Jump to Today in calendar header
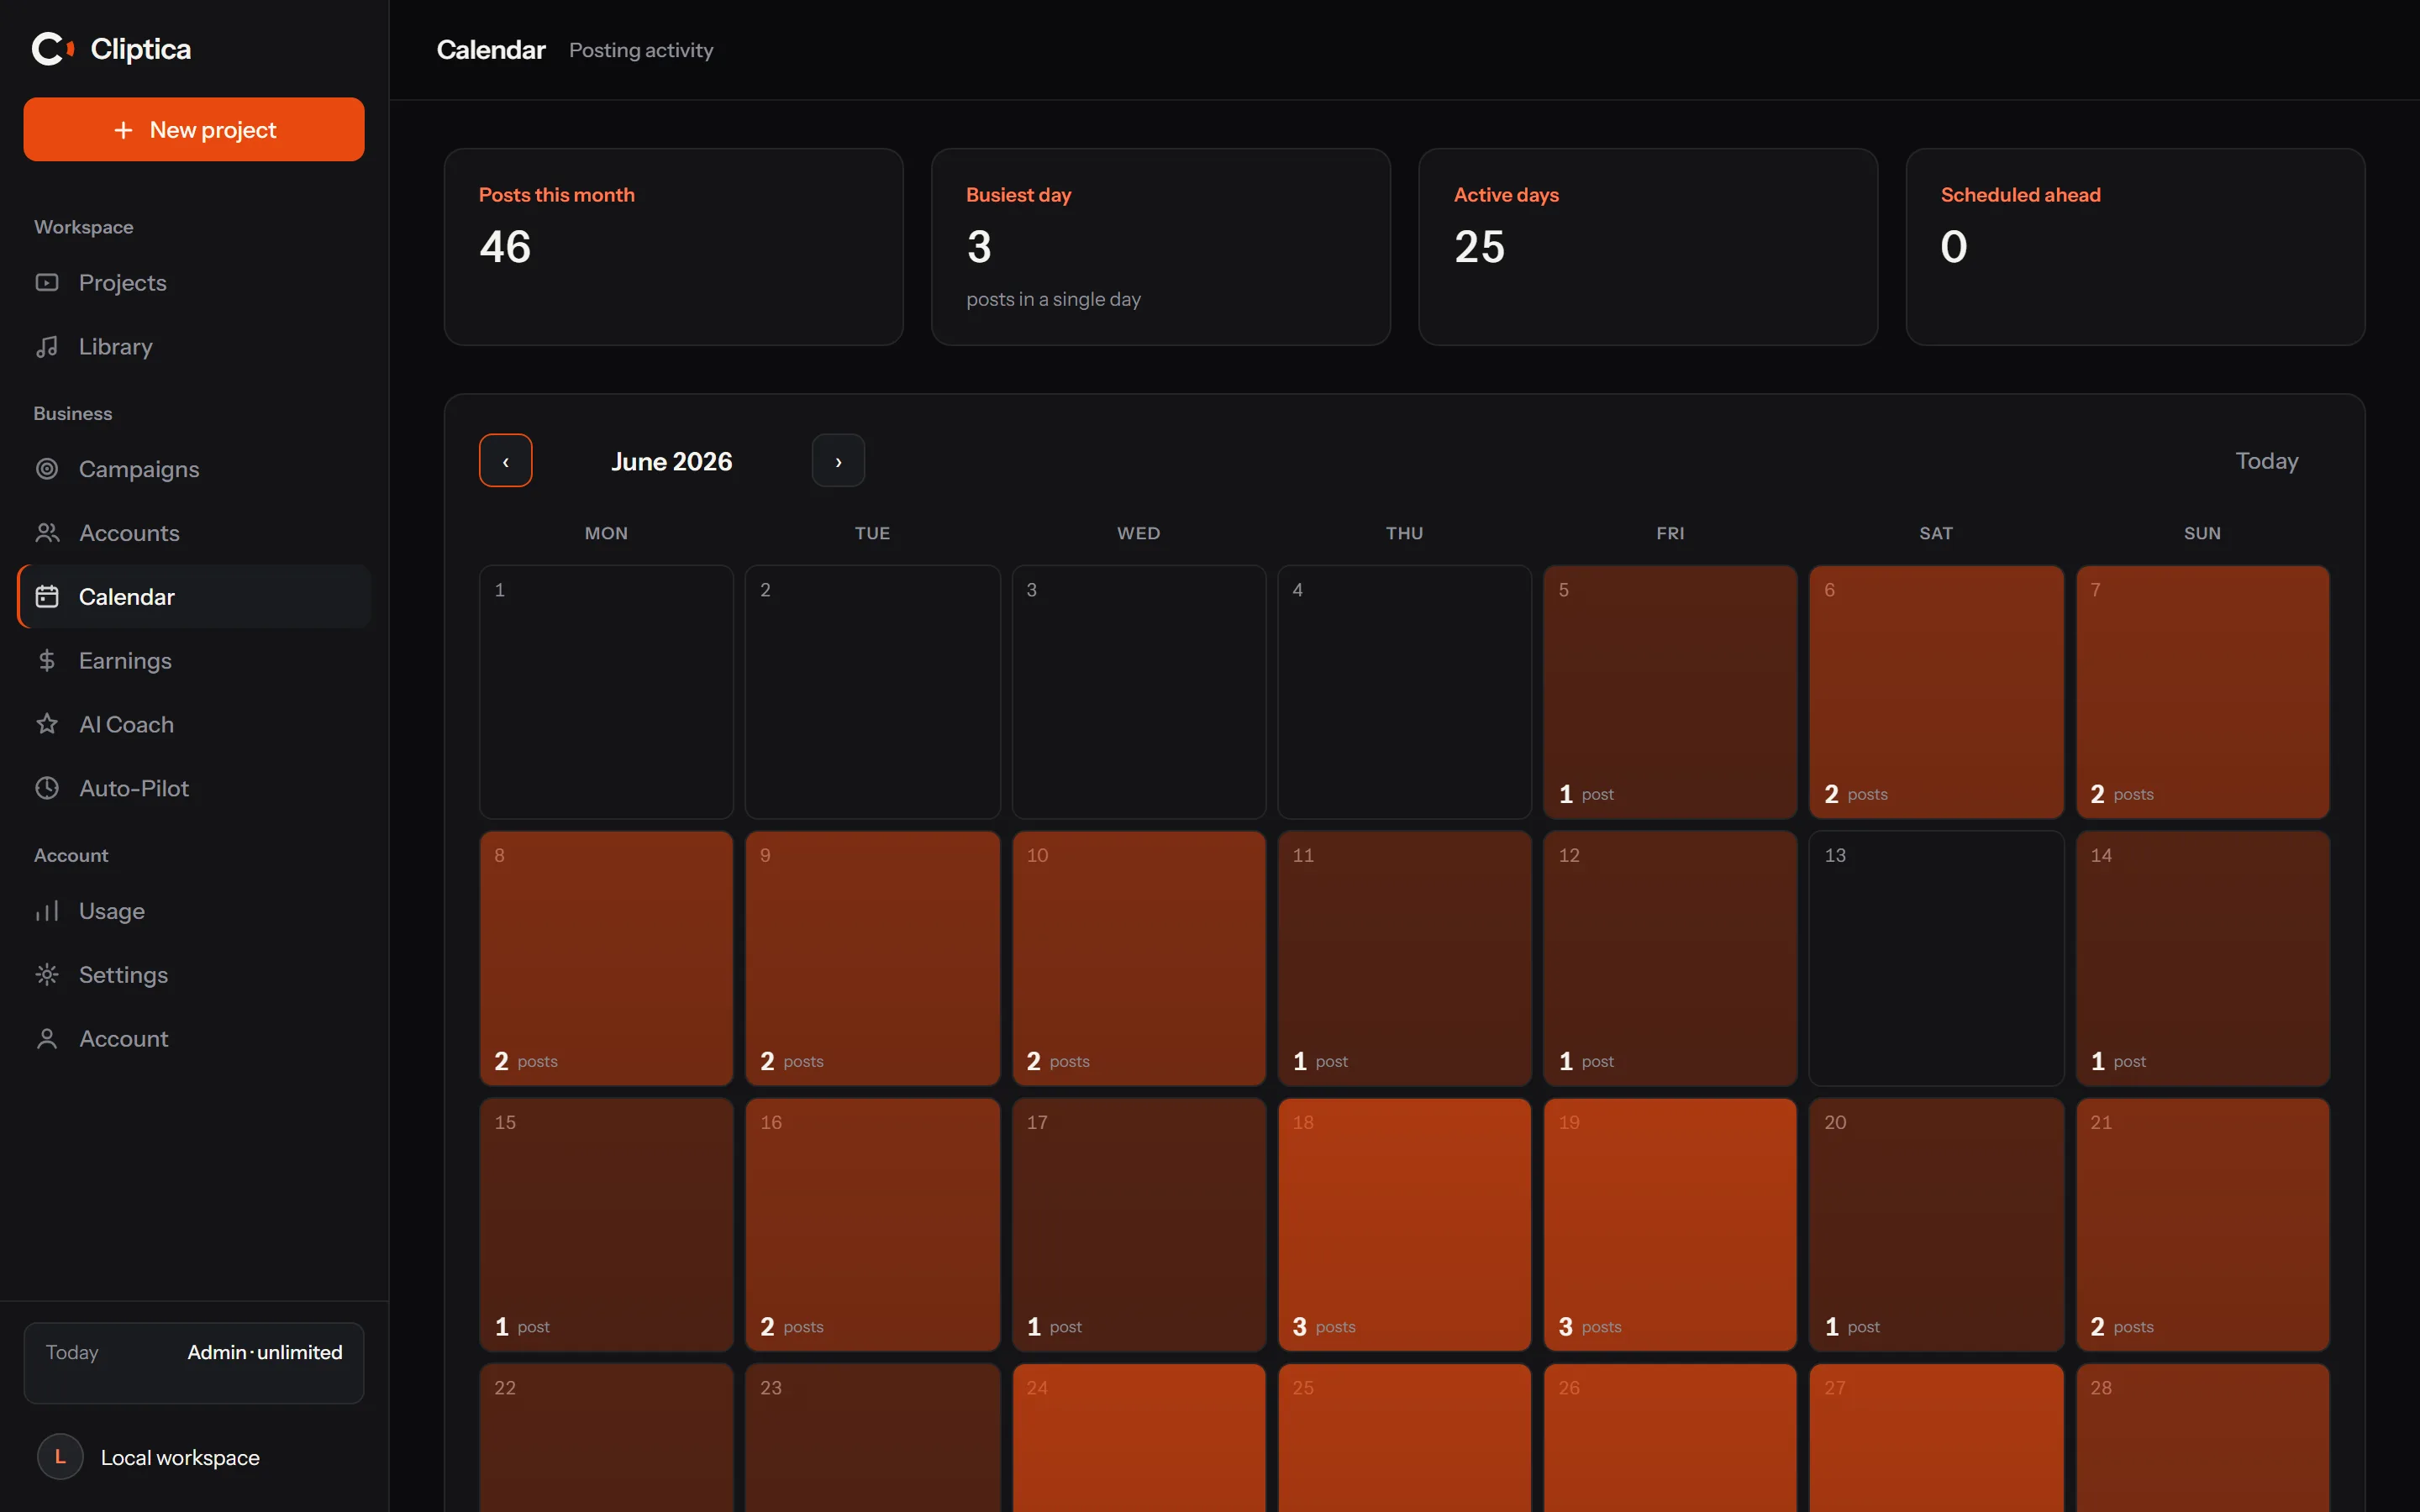The width and height of the screenshot is (2420, 1512). click(x=2266, y=461)
